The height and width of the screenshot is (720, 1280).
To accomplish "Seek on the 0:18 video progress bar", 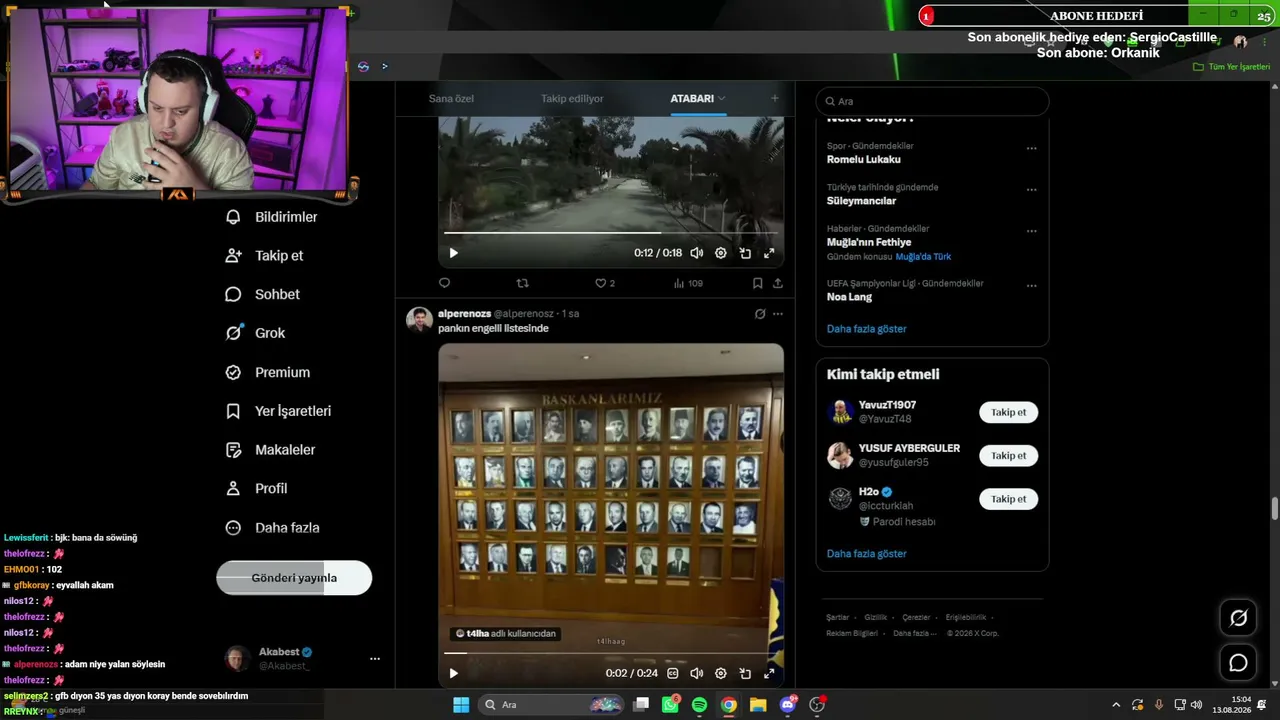I will pos(610,233).
